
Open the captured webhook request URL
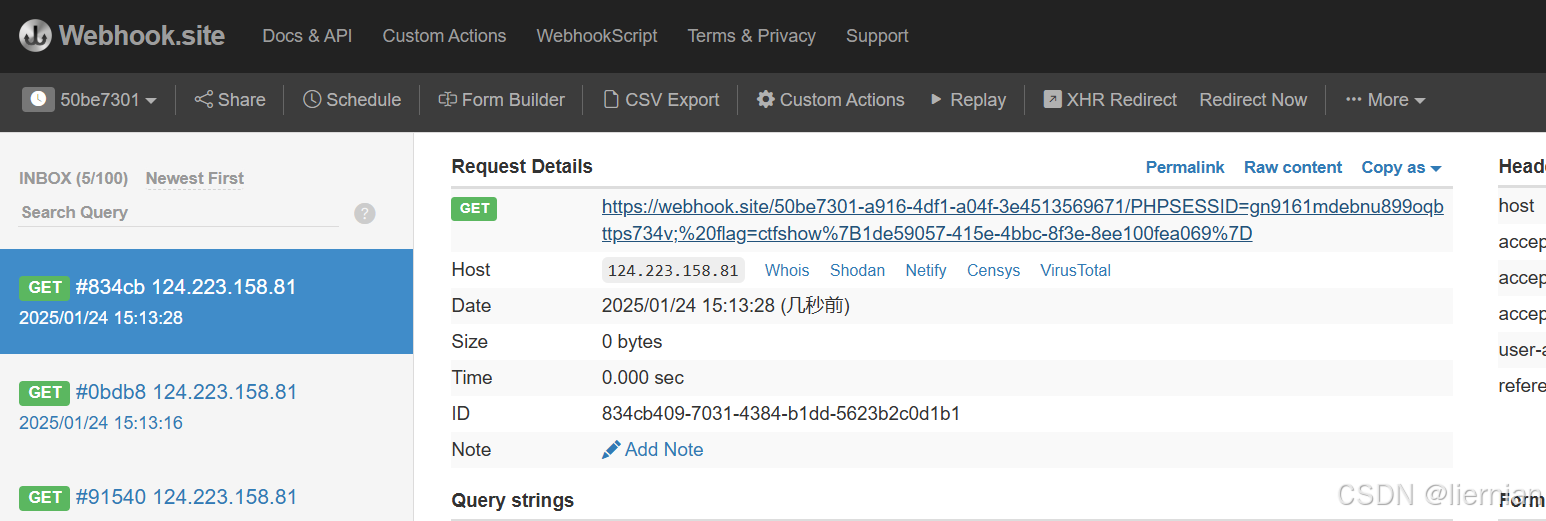[x=1022, y=220]
